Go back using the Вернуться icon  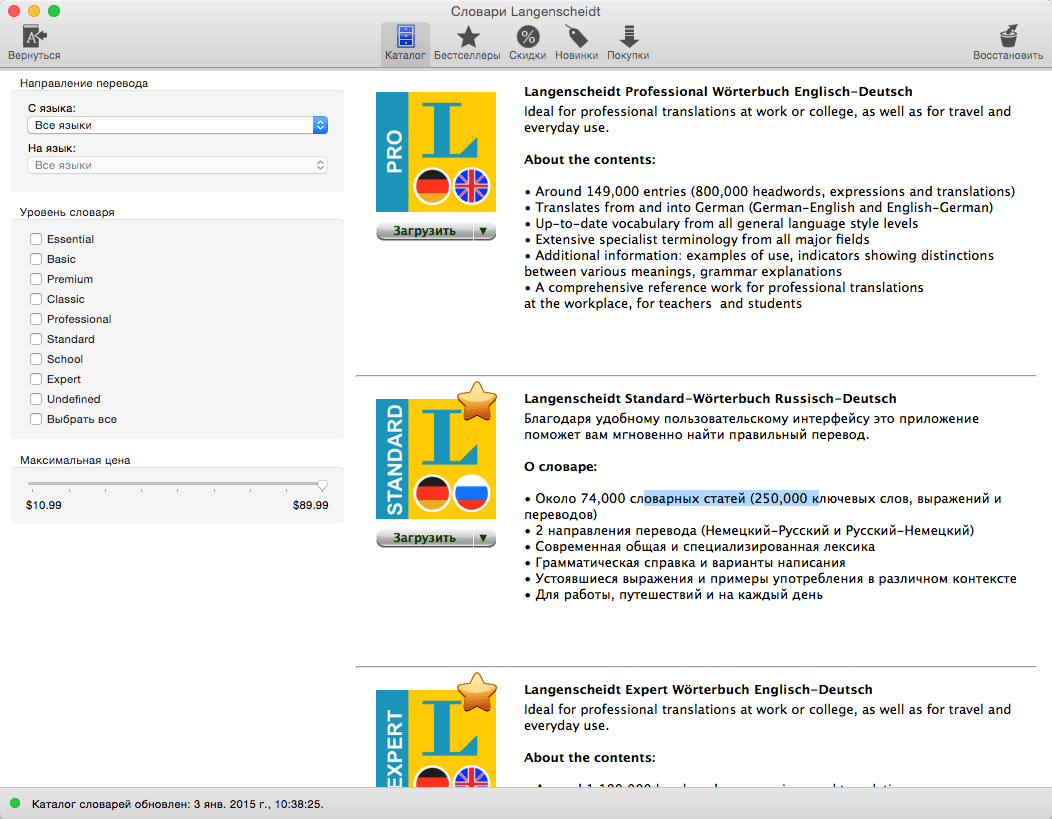click(34, 43)
